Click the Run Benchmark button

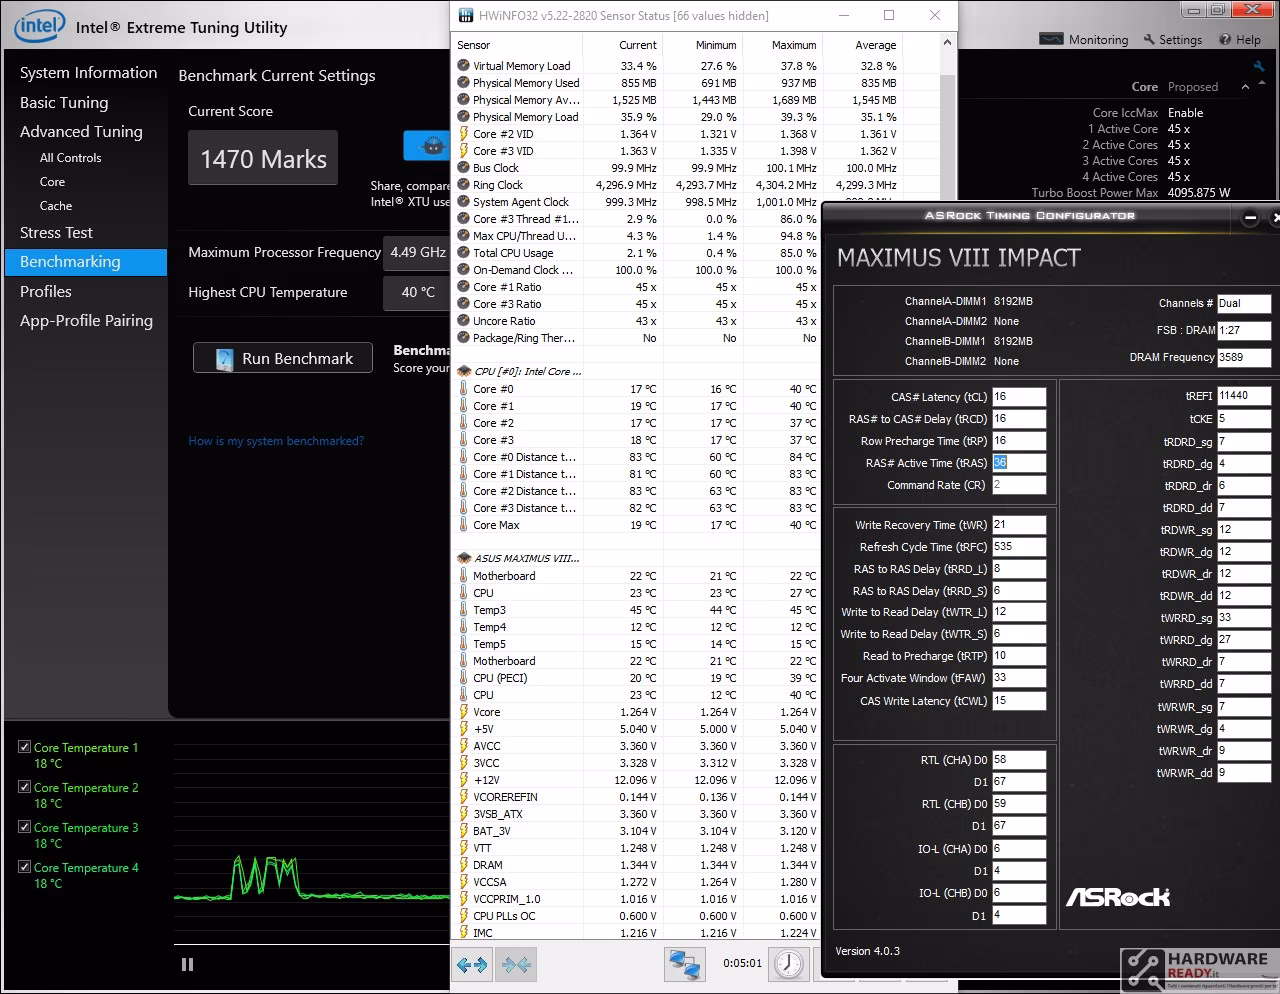(x=283, y=358)
